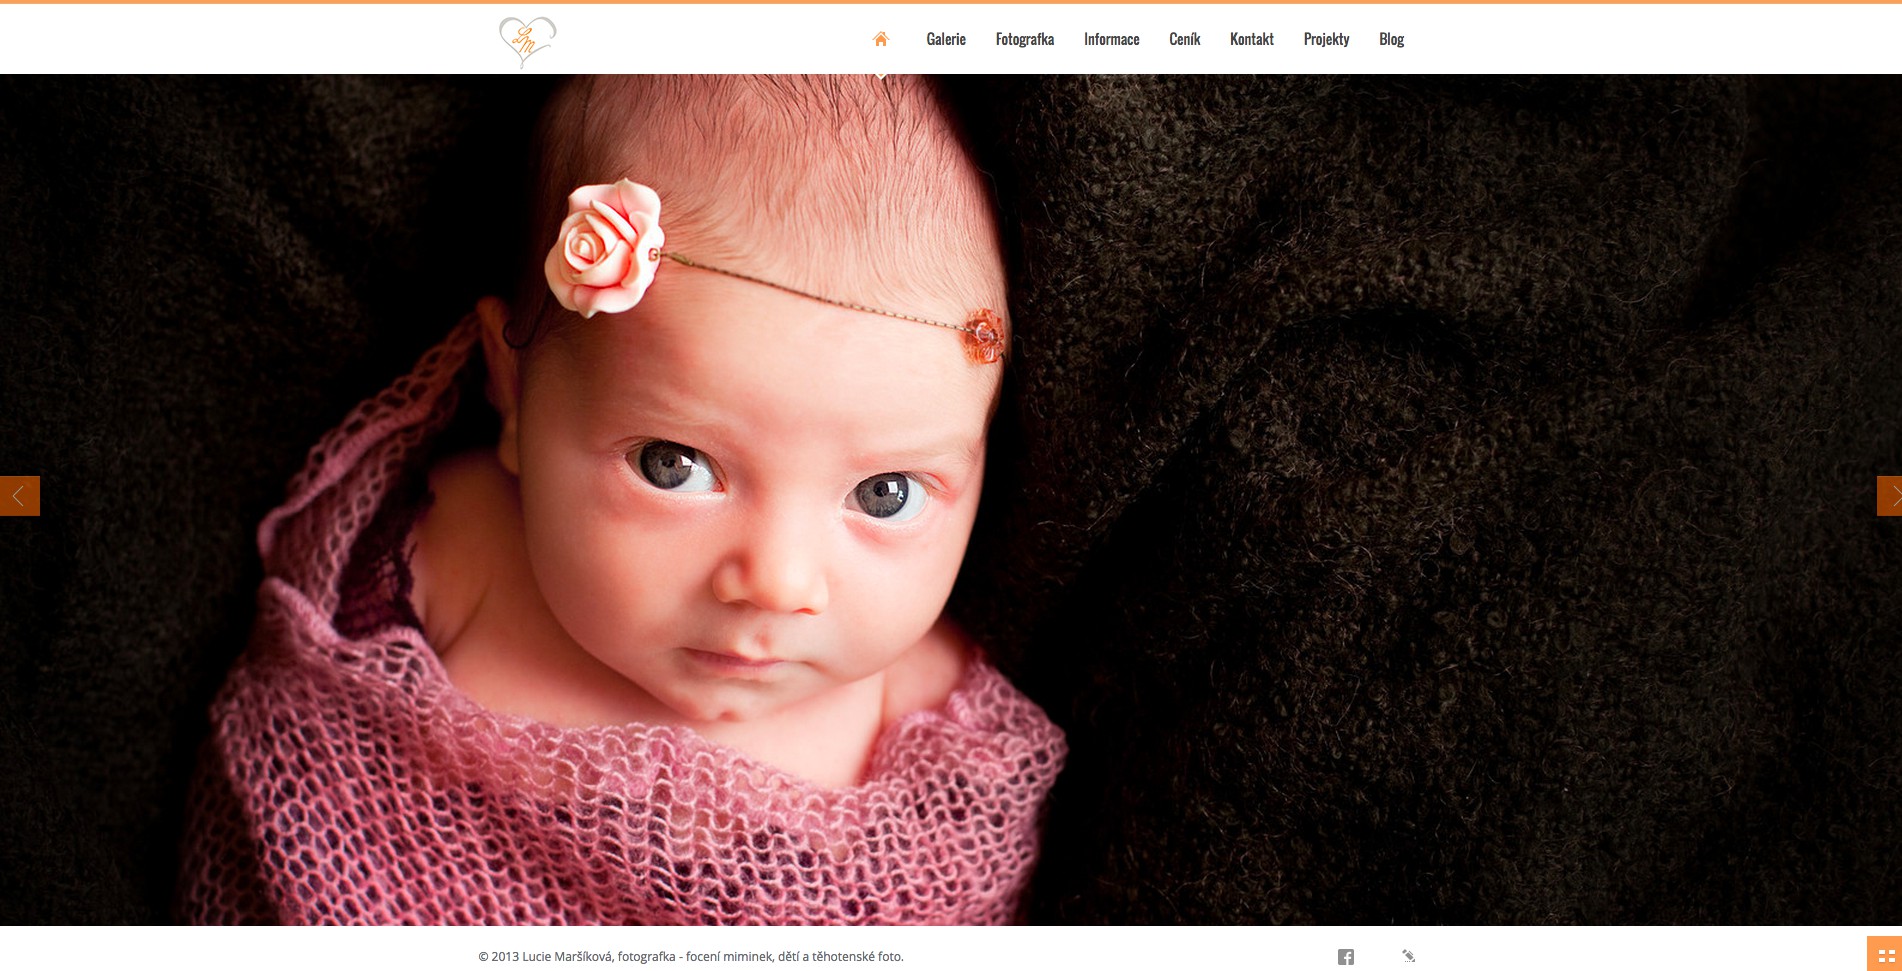Click the LM heart logo
1902x971 pixels.
pos(527,42)
